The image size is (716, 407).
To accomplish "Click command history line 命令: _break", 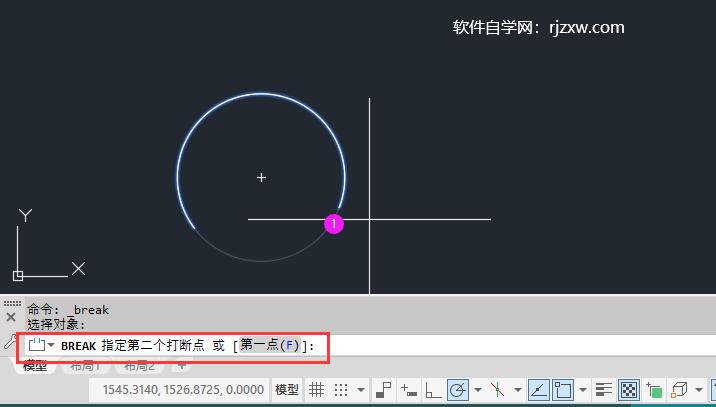I will pyautogui.click(x=68, y=309).
